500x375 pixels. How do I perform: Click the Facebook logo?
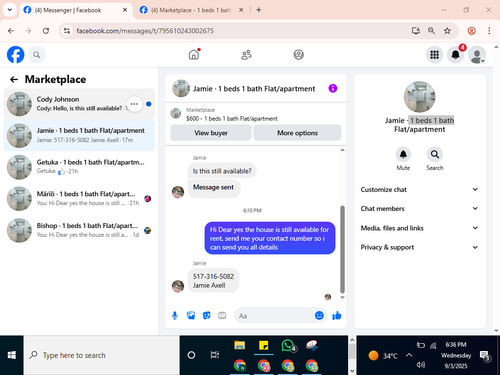[16, 55]
